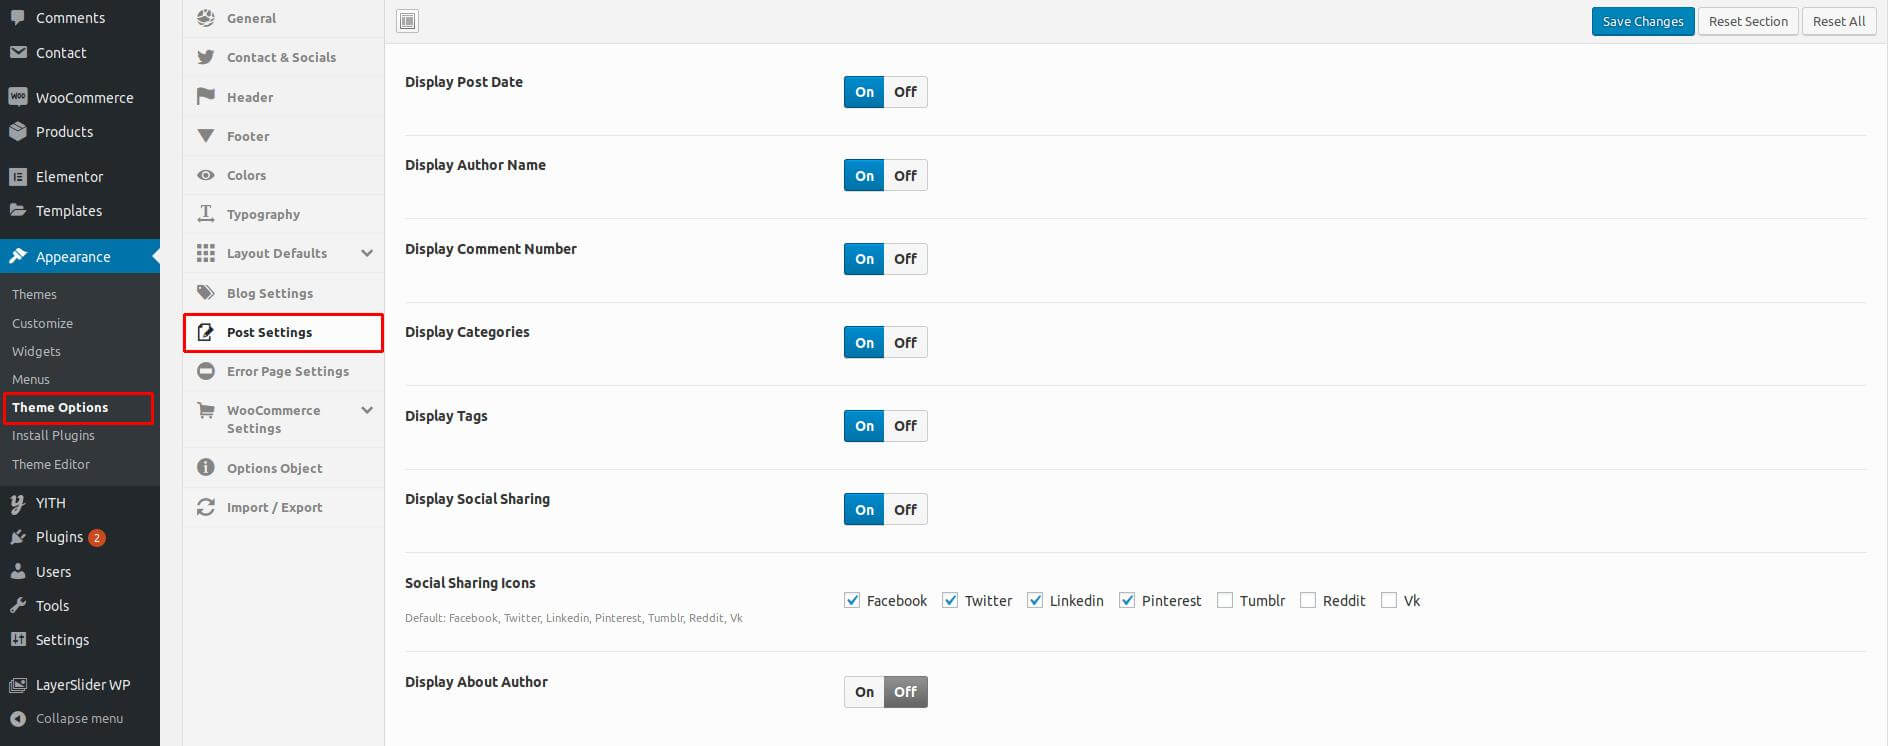
Task: Click the Layout Defaults grid icon
Action: click(x=205, y=253)
